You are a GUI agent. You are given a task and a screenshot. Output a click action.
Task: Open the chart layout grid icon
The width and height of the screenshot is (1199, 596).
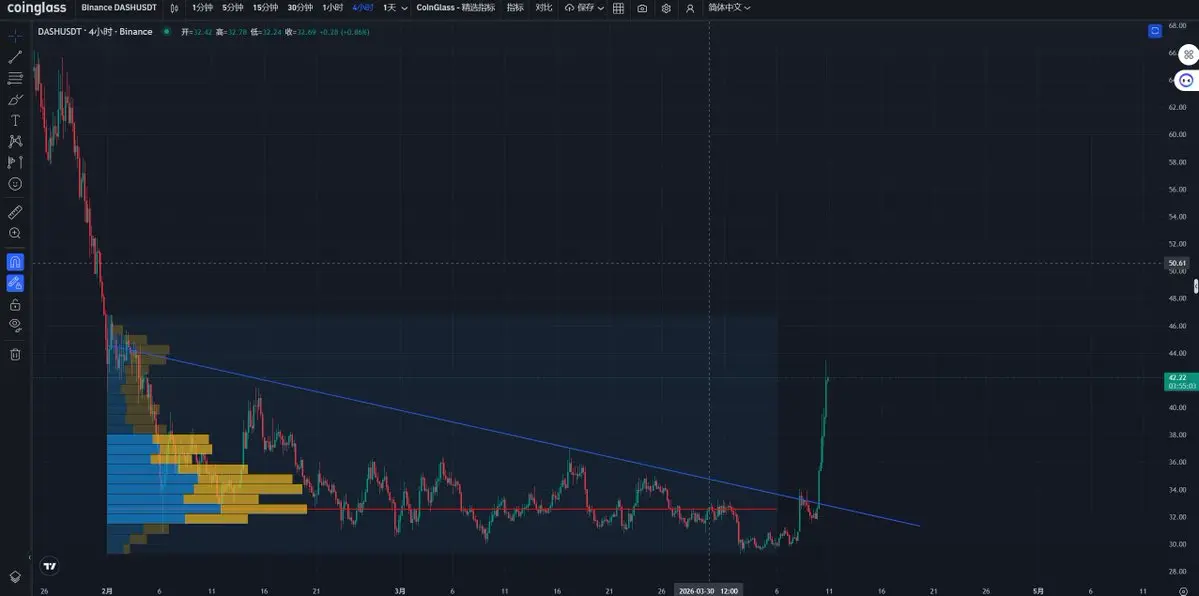[618, 8]
